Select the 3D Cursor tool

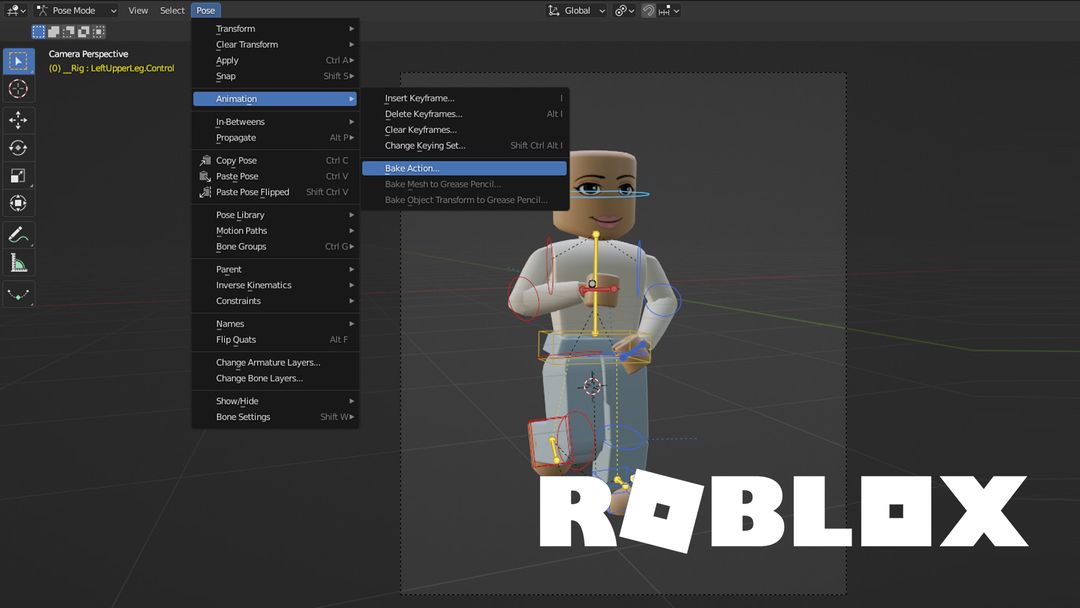[x=17, y=89]
